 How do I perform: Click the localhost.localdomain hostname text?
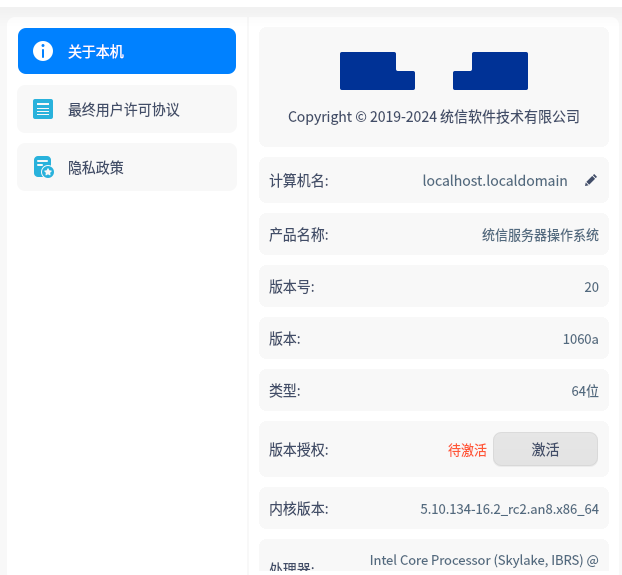tap(495, 181)
